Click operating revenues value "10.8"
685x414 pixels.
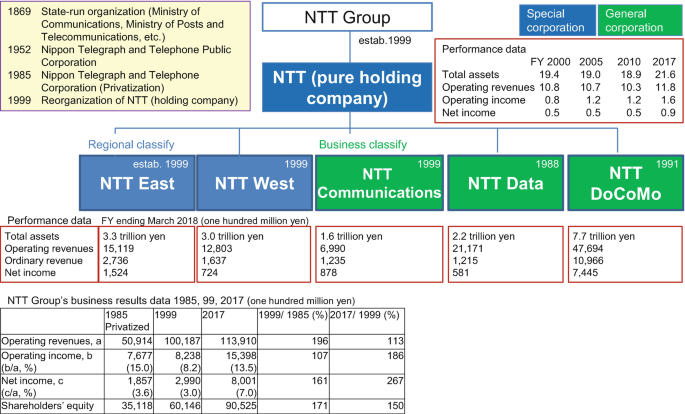[x=549, y=87]
